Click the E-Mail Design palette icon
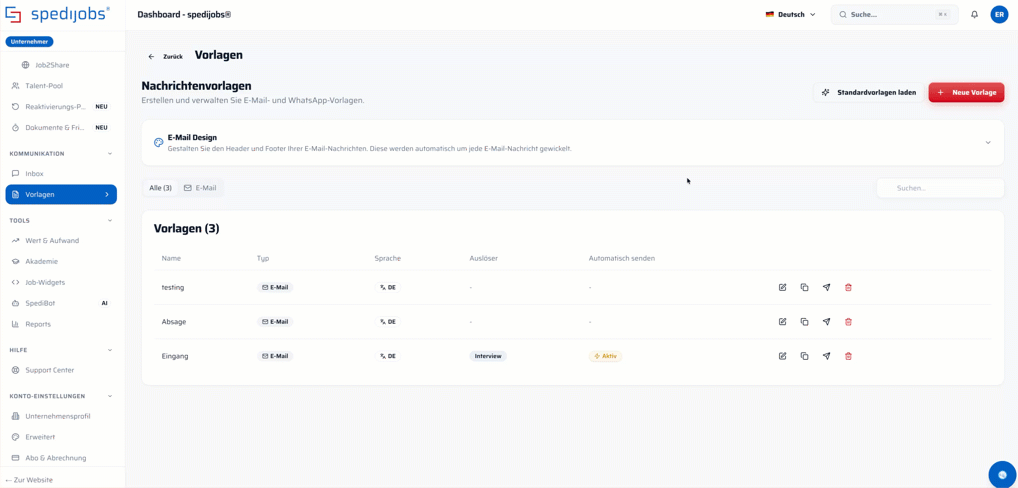Screen dimensions: 1018x488 click(x=158, y=142)
